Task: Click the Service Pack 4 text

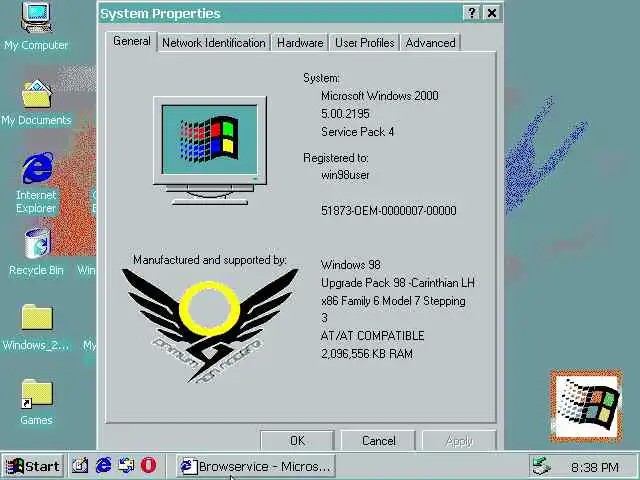Action: coord(357,132)
